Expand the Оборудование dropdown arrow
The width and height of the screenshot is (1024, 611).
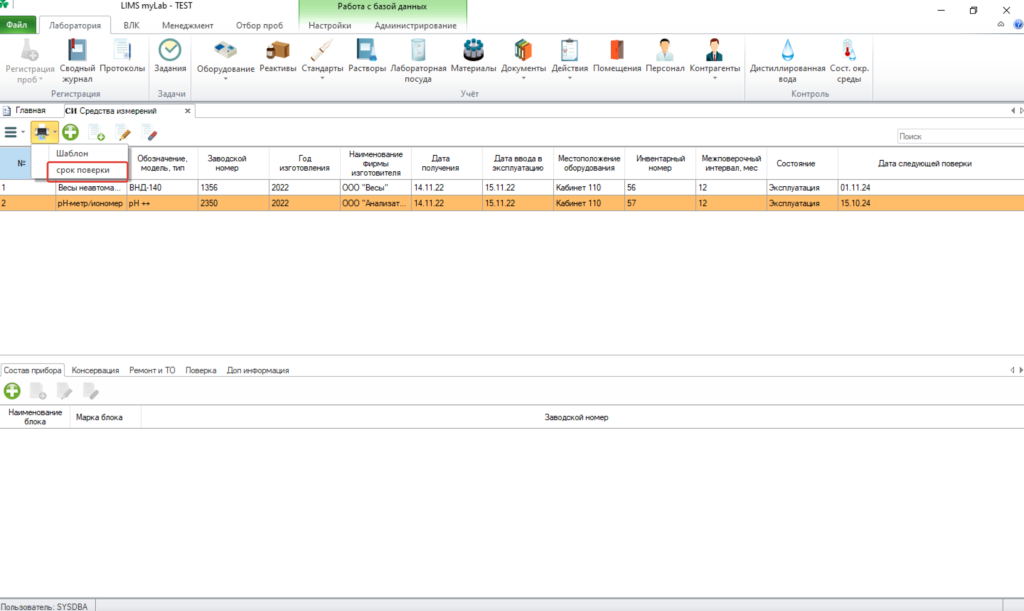(225, 79)
